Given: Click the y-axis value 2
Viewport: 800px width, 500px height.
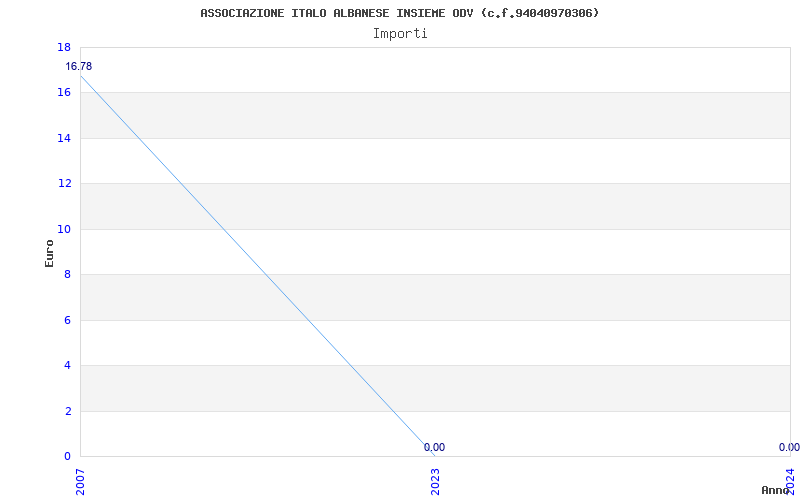Looking at the screenshot, I should pos(68,411).
